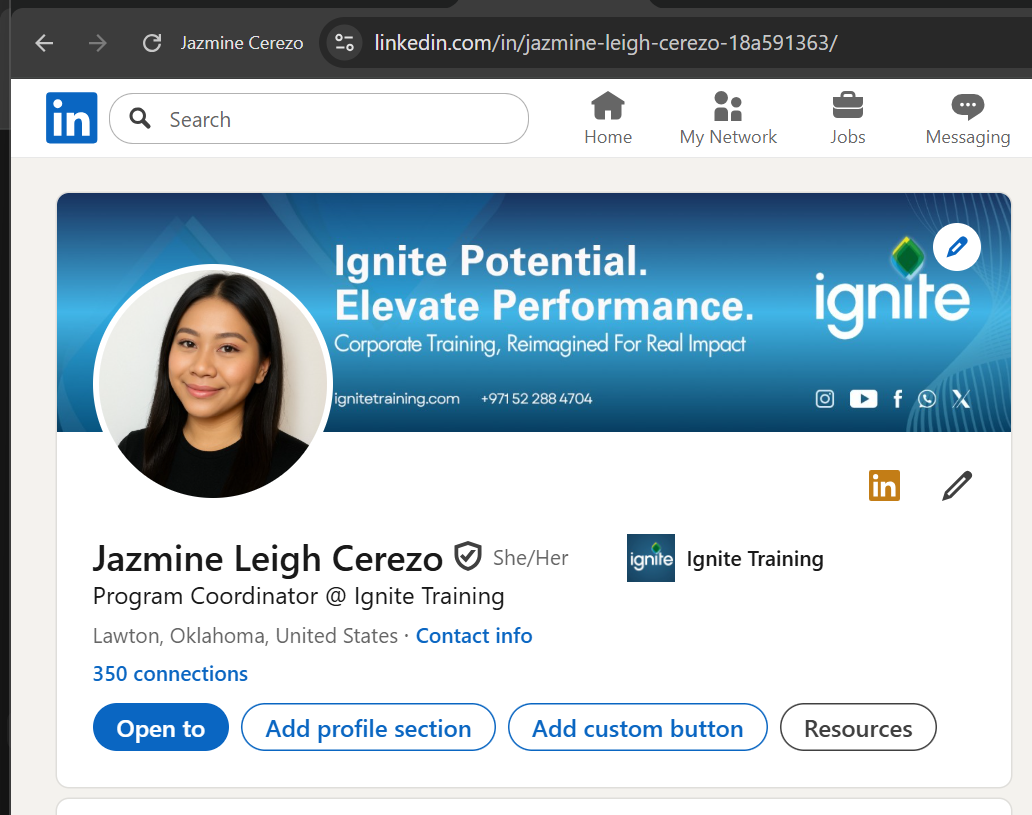This screenshot has width=1032, height=815.
Task: Click the She/Her pronouns text
Action: click(x=530, y=558)
